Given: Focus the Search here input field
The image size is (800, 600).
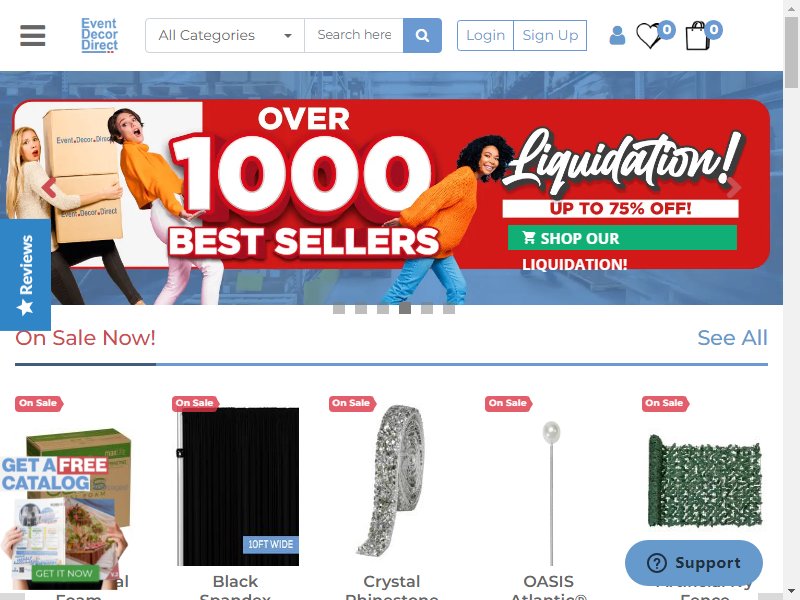Looking at the screenshot, I should click(x=354, y=35).
